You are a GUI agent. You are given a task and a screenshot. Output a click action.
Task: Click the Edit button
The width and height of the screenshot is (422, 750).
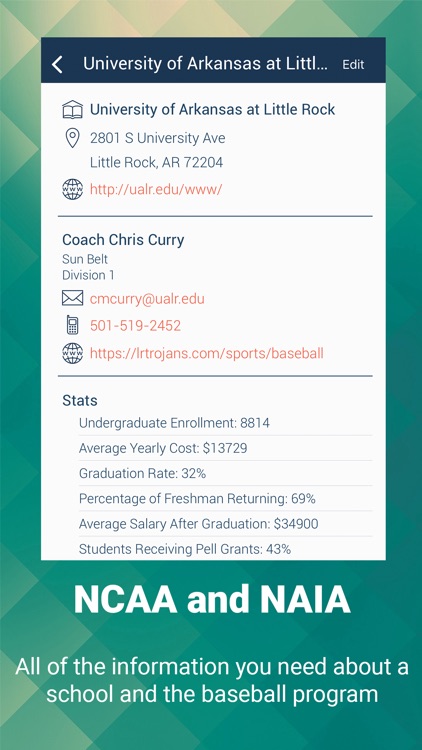[353, 65]
